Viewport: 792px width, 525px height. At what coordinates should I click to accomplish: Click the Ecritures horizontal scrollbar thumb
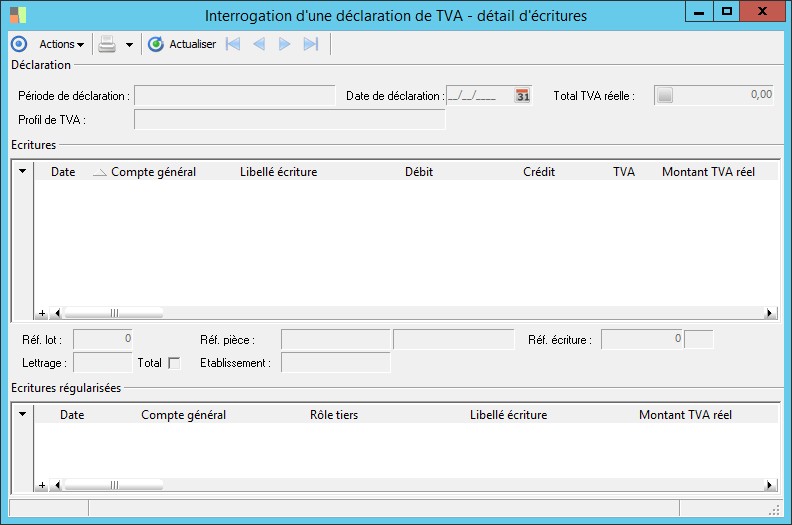(x=114, y=313)
